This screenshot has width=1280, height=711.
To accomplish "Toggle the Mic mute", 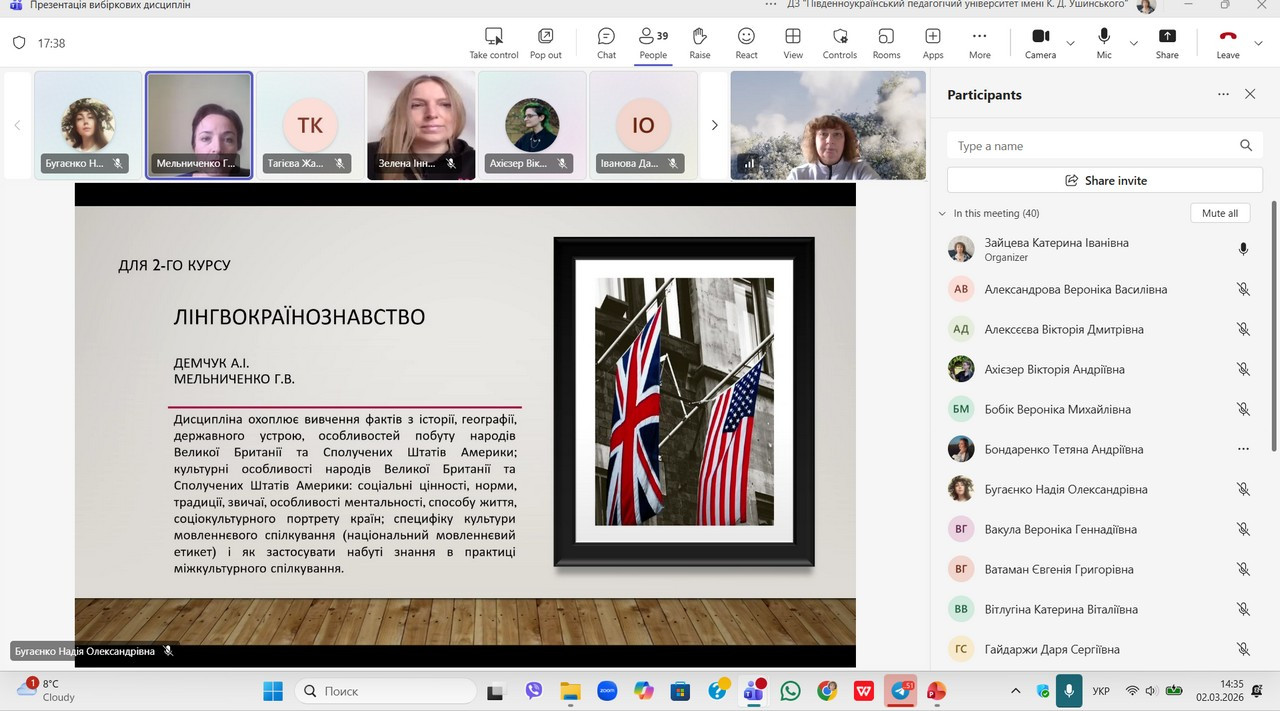I will click(1104, 42).
